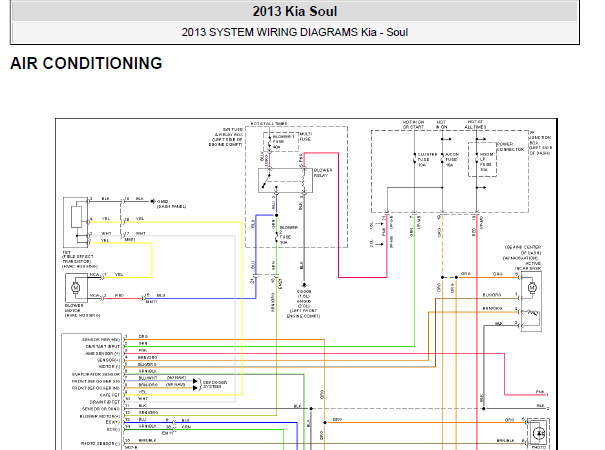Click the BLOWER RELAY label in the diagram
The height and width of the screenshot is (450, 605).
click(323, 173)
